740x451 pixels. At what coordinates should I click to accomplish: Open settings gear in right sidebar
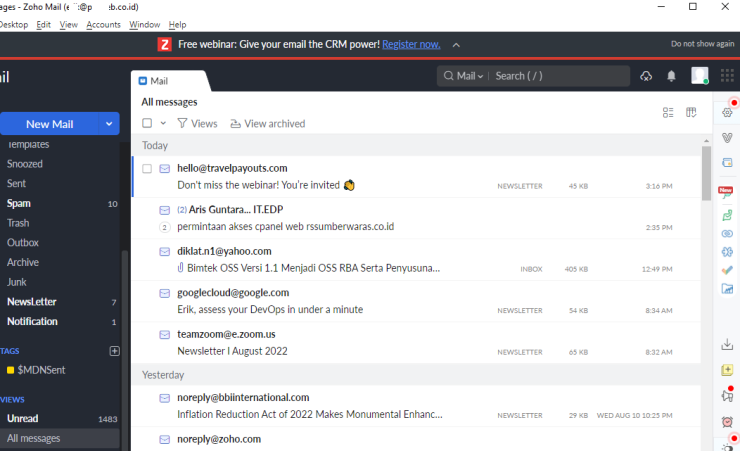coord(727,112)
